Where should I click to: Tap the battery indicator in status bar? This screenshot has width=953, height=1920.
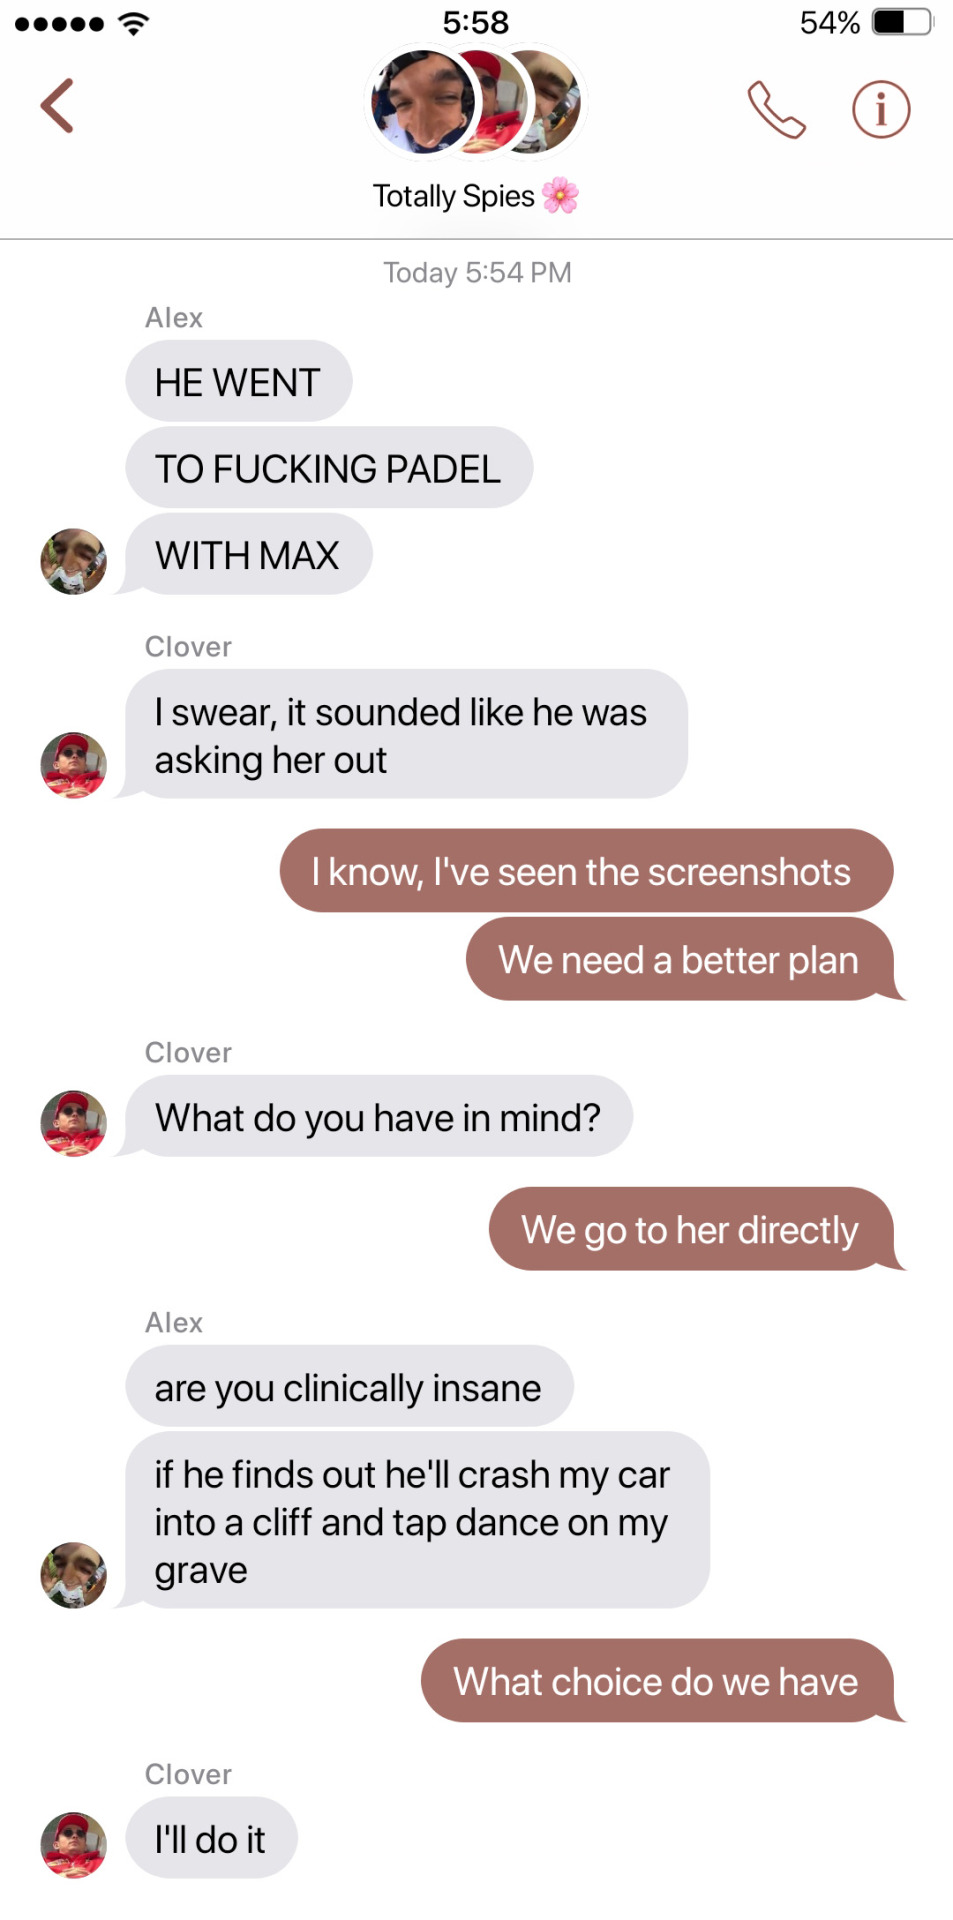903,22
